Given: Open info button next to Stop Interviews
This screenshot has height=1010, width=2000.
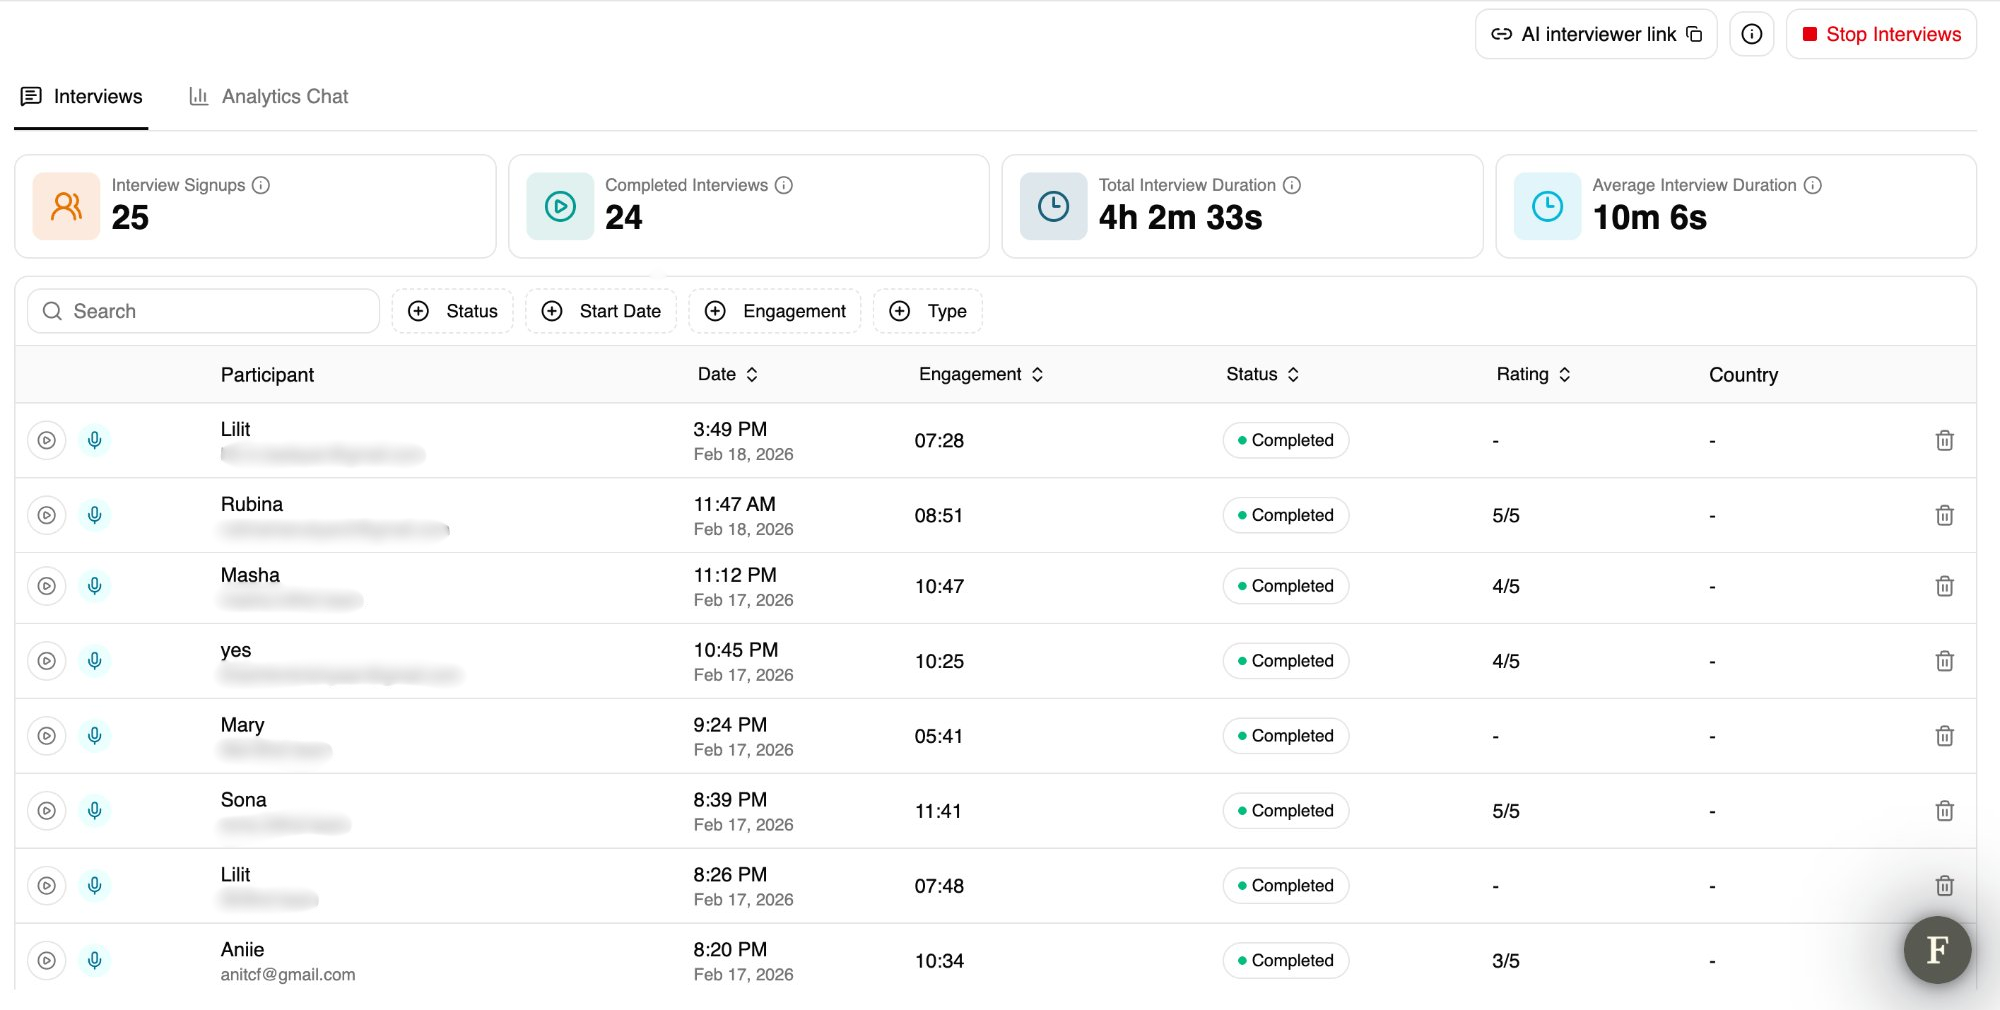Looking at the screenshot, I should [1752, 34].
